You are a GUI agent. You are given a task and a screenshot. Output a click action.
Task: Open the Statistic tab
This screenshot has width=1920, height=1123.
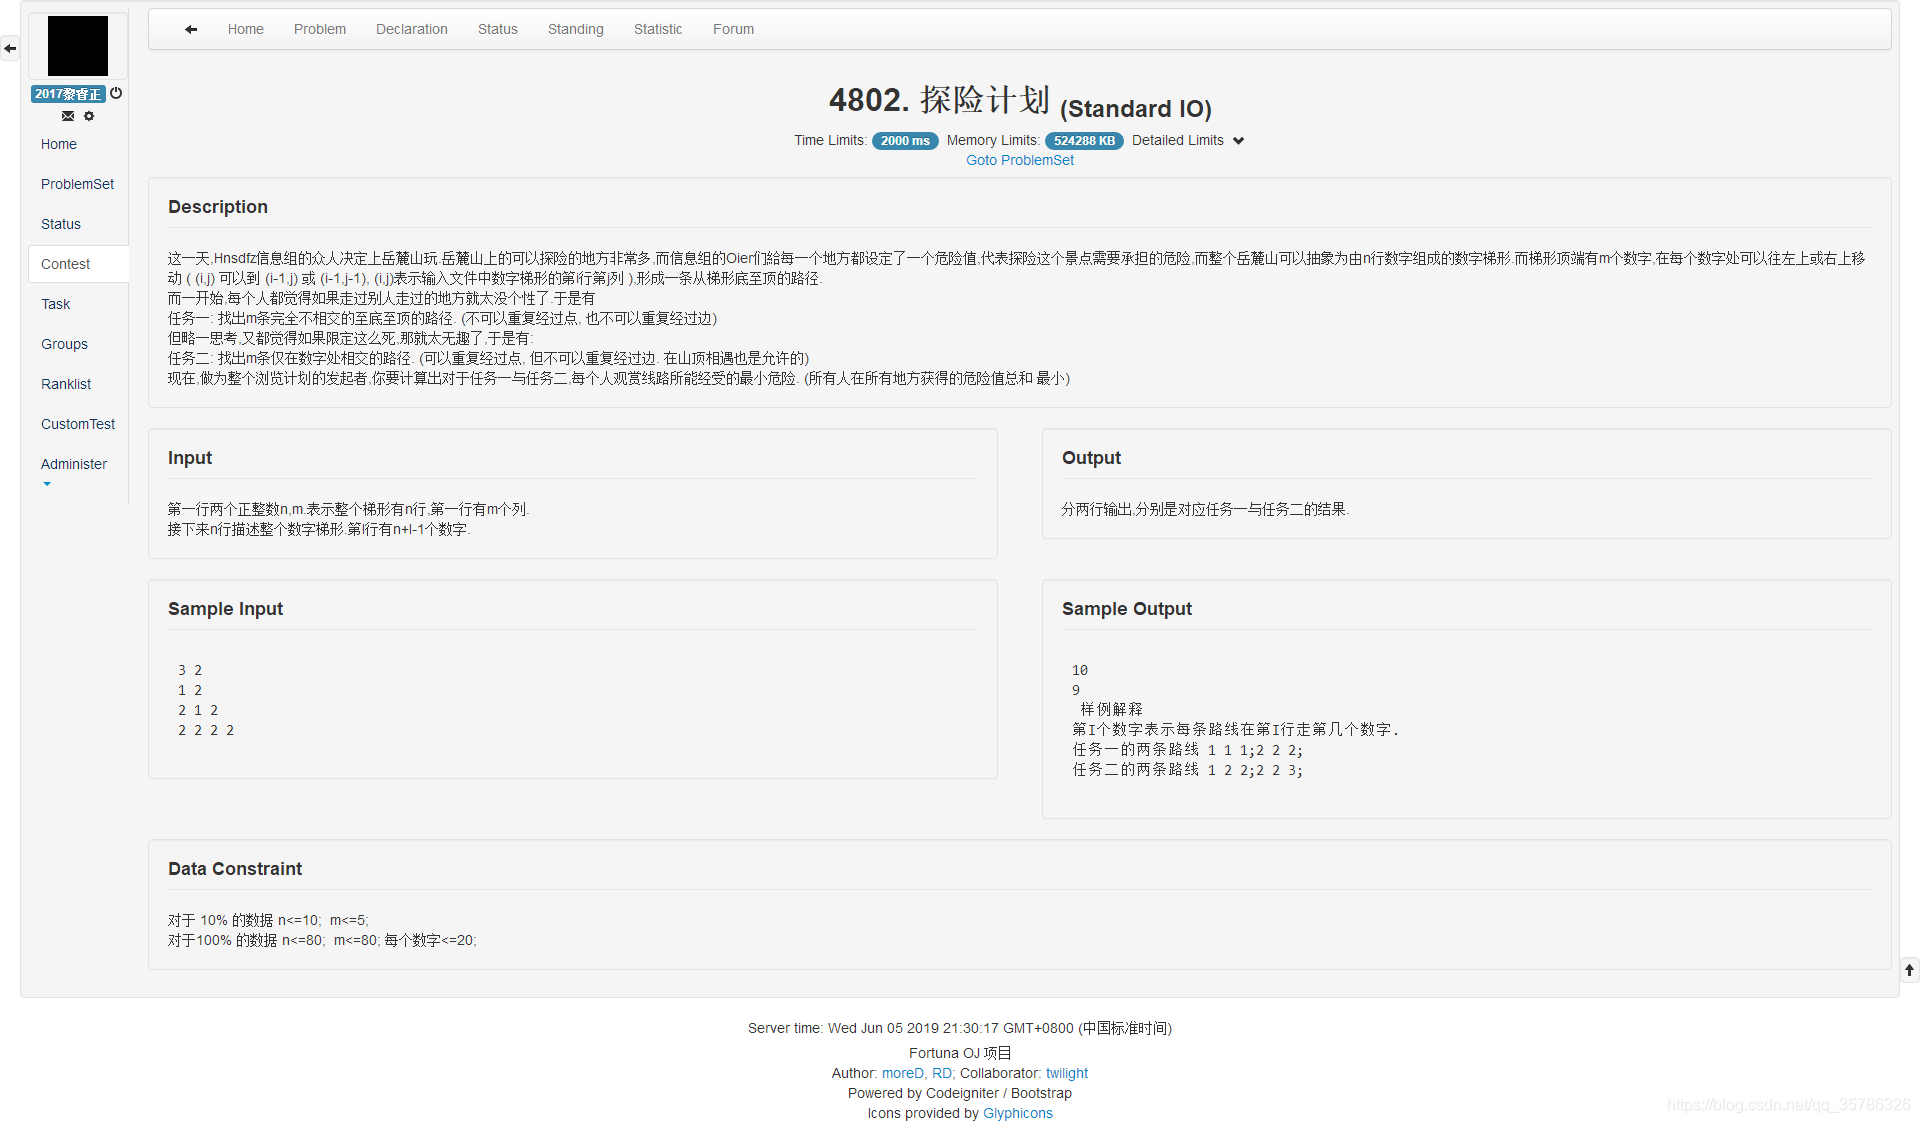point(658,29)
